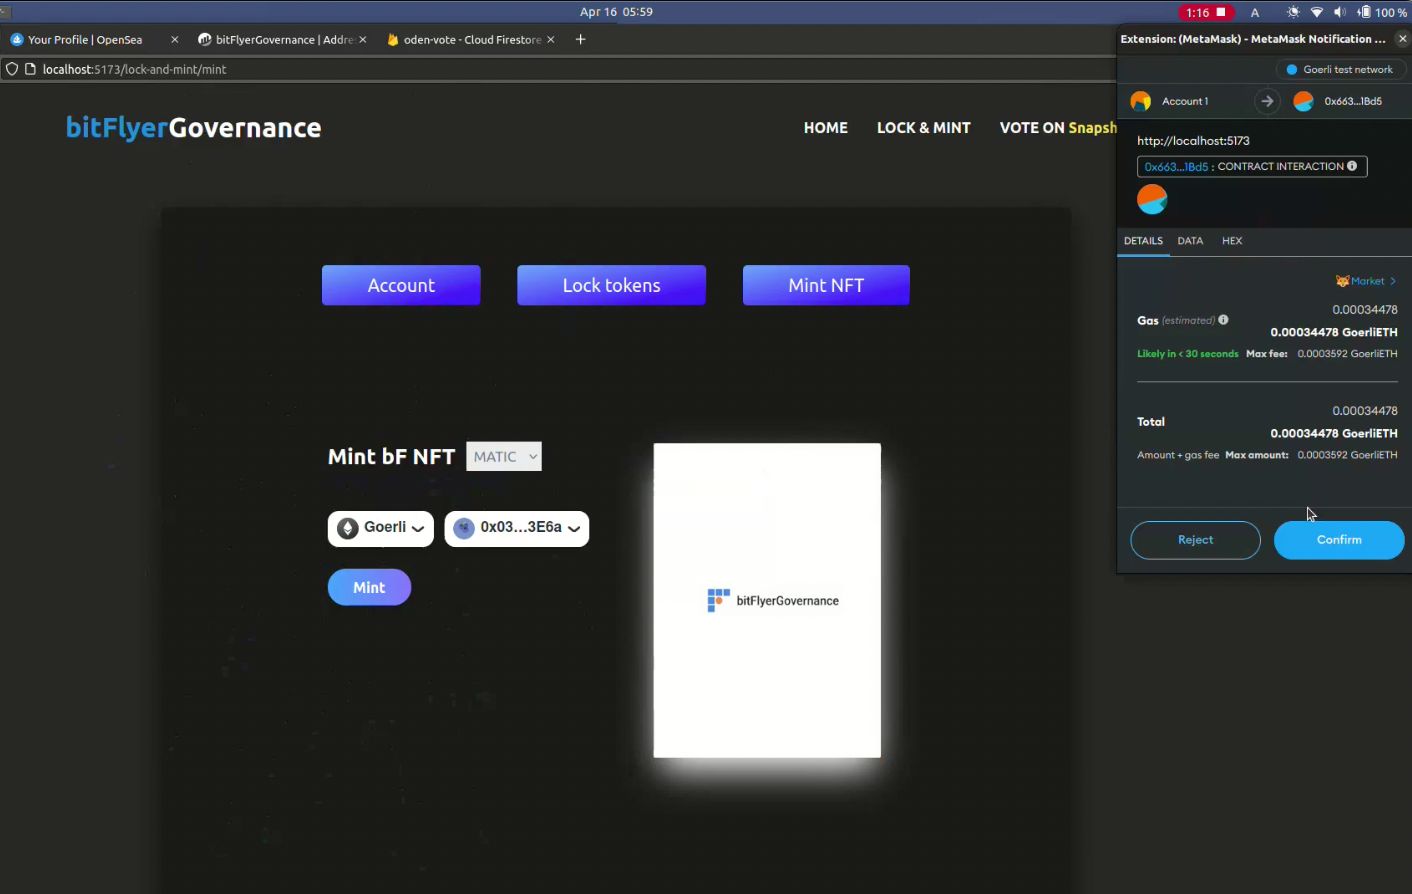Click the shield icon in the address bar
Viewport: 1412px width, 894px height.
point(12,69)
